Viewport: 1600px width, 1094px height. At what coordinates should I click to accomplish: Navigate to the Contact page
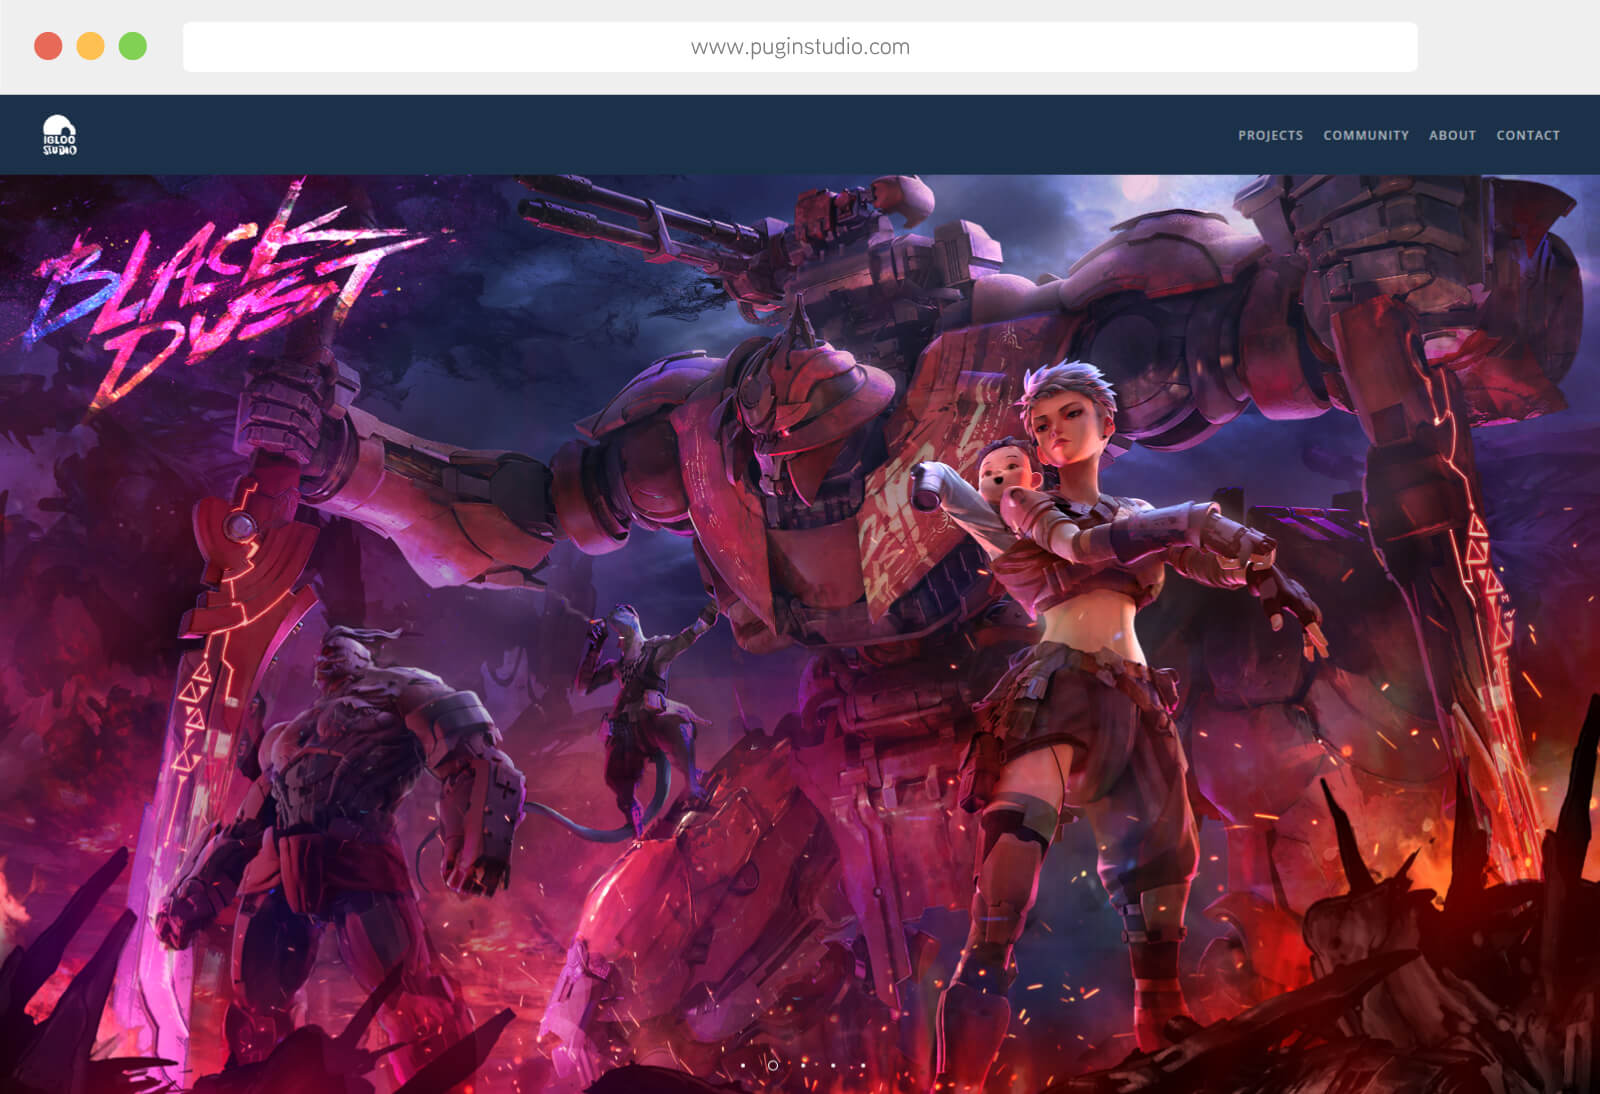[x=1527, y=135]
